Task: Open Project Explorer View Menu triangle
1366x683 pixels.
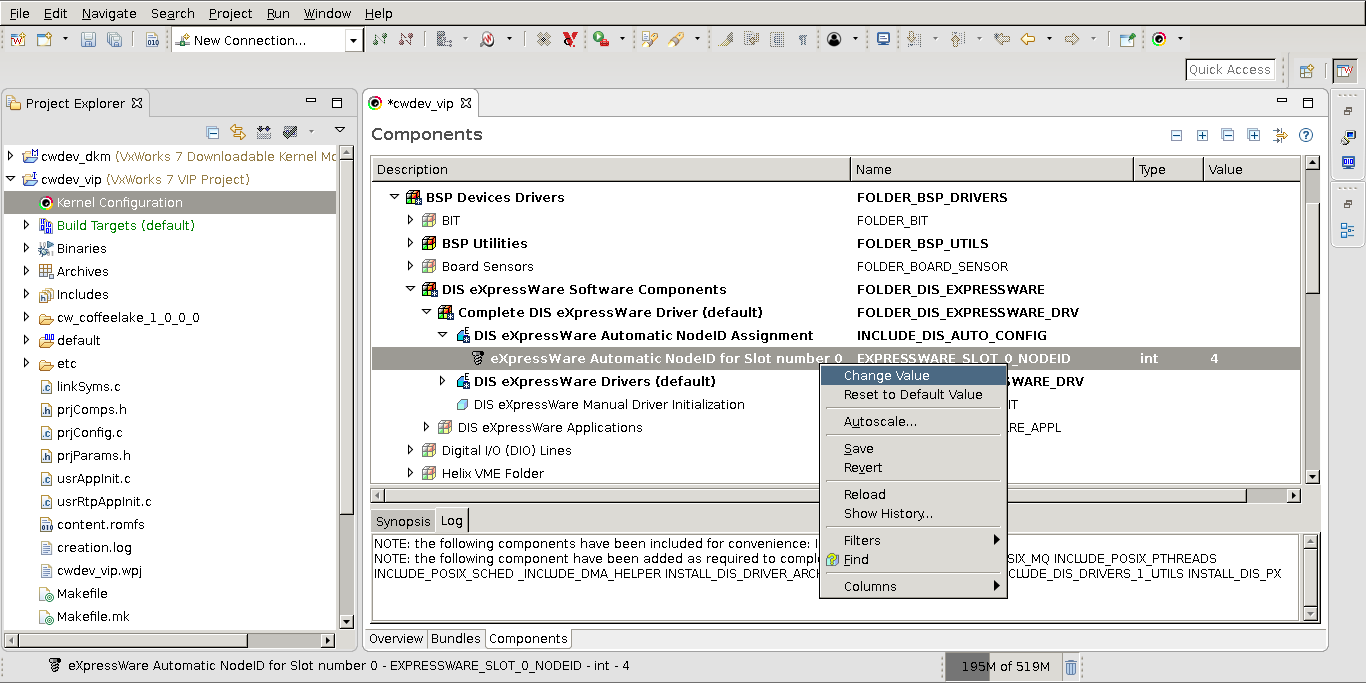Action: [340, 130]
